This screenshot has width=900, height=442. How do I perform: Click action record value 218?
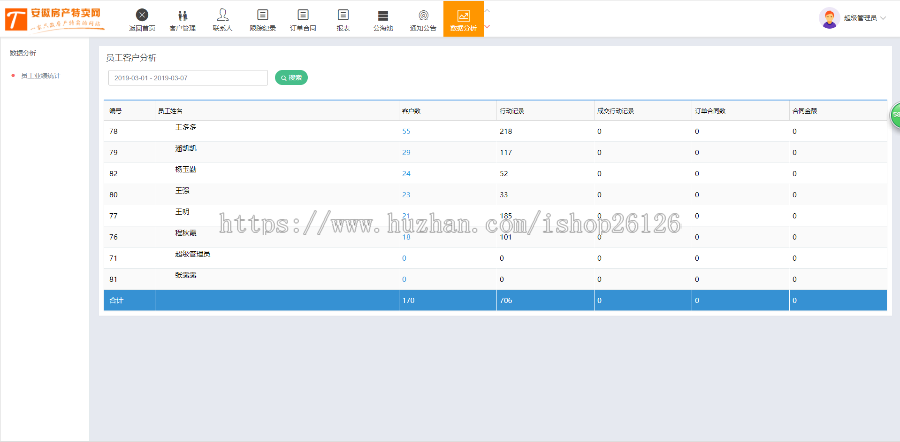point(506,131)
